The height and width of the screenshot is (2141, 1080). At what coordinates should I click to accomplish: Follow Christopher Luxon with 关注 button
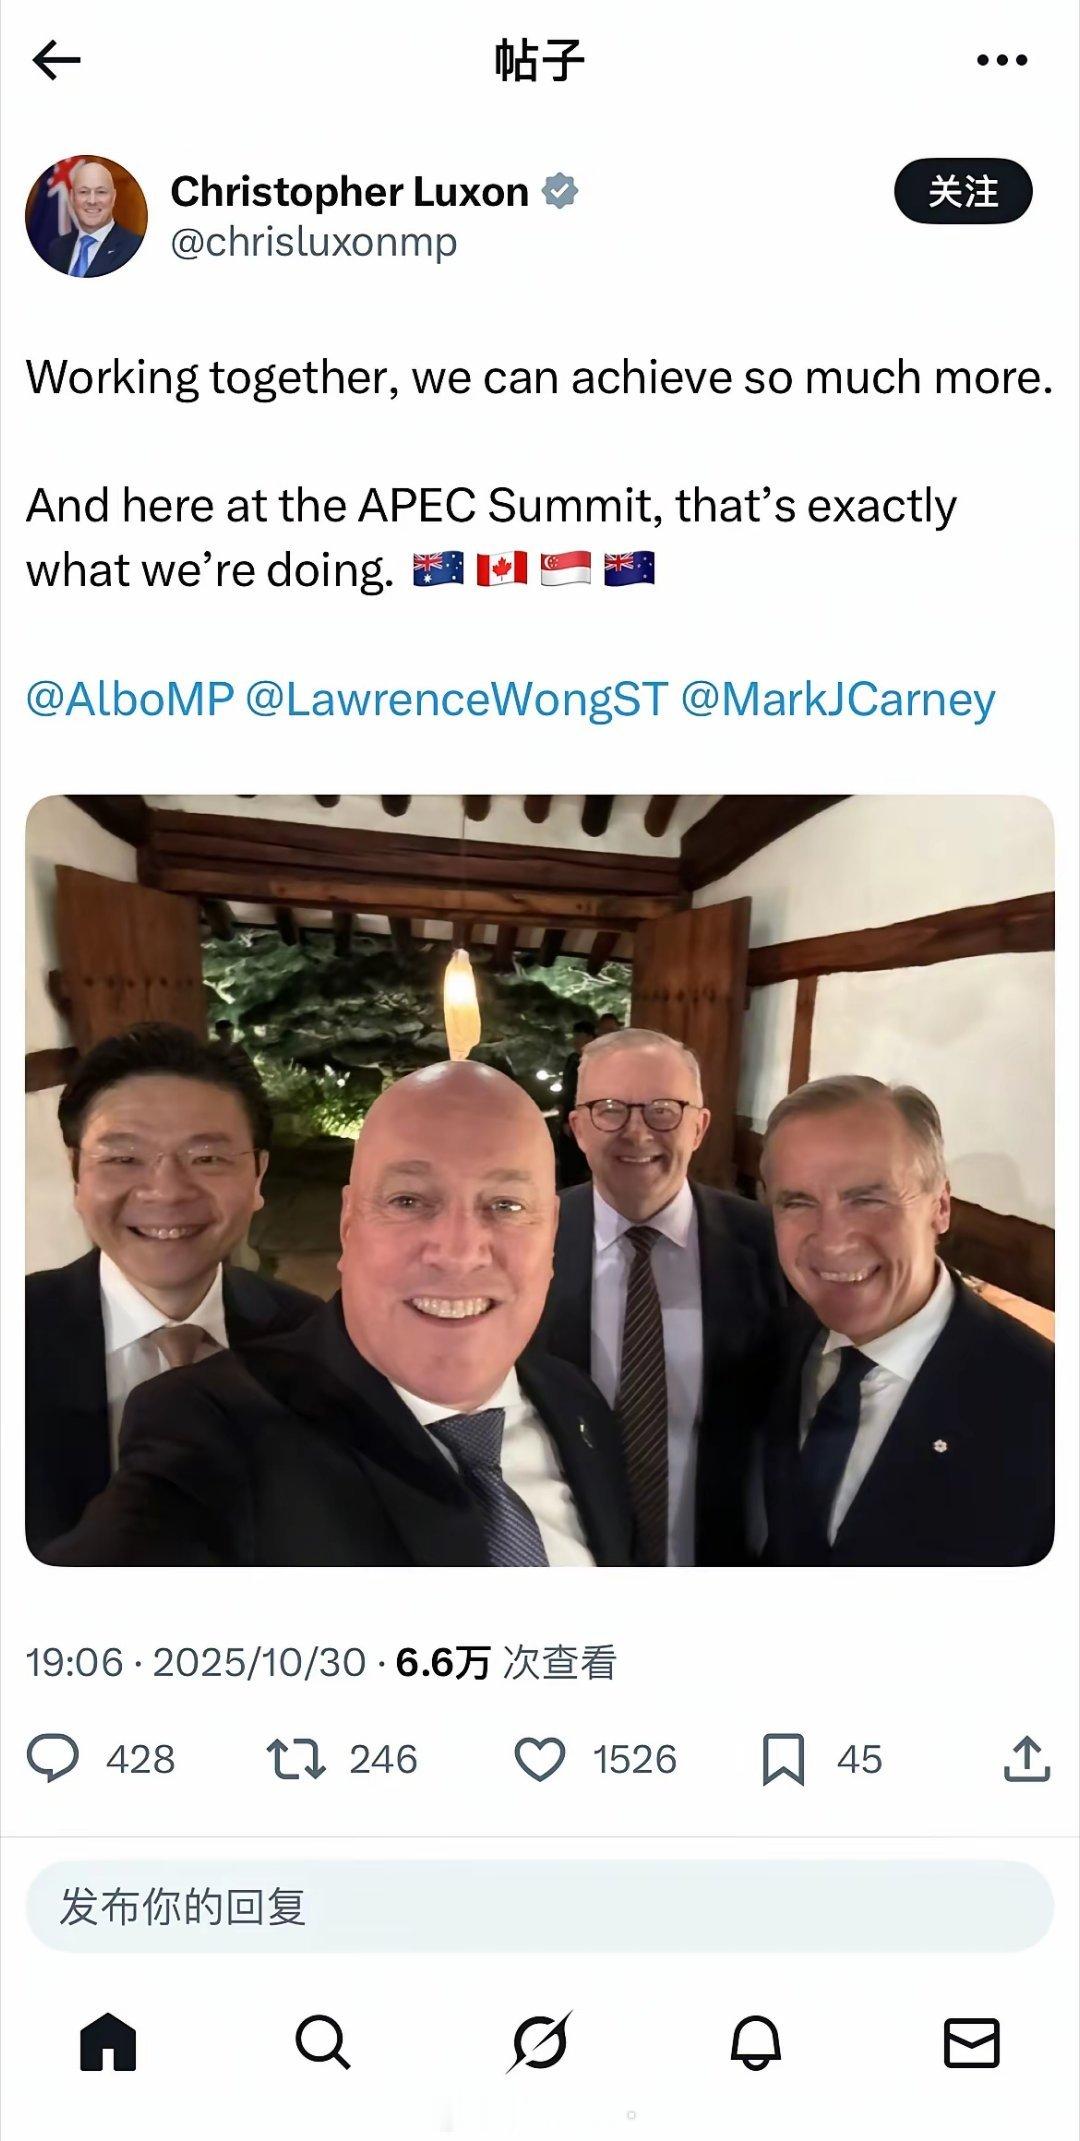pyautogui.click(x=963, y=191)
